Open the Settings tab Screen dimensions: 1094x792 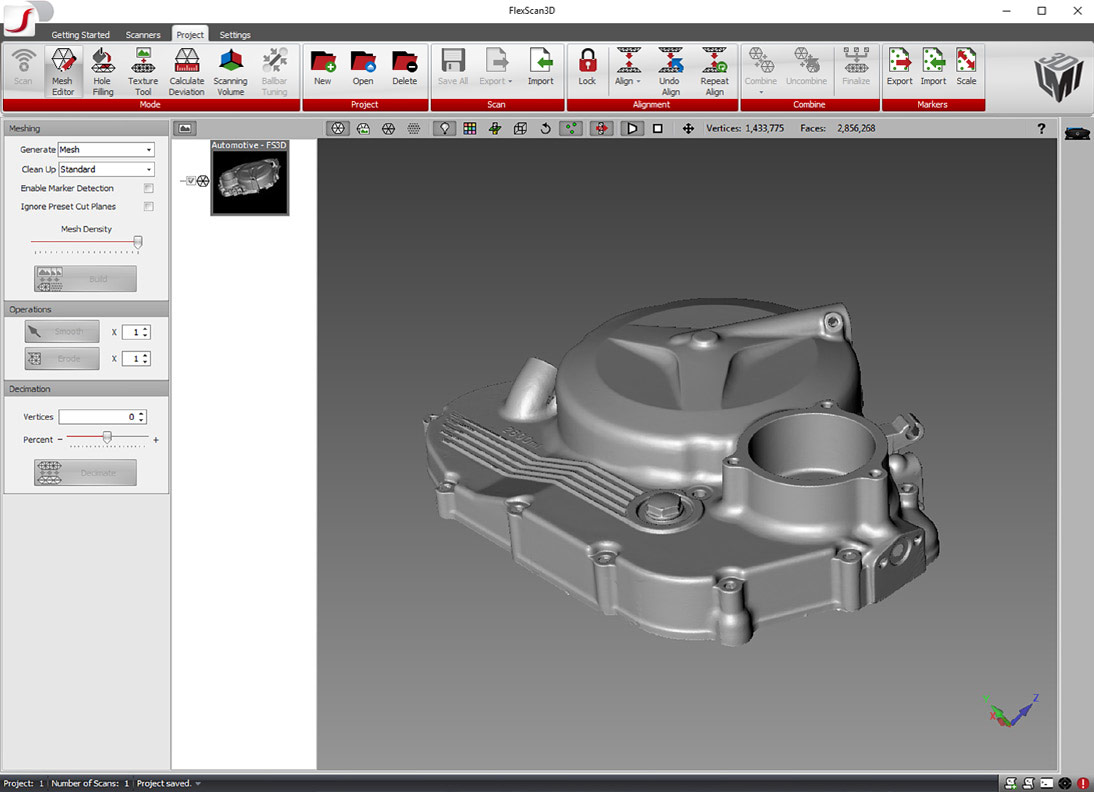point(235,35)
